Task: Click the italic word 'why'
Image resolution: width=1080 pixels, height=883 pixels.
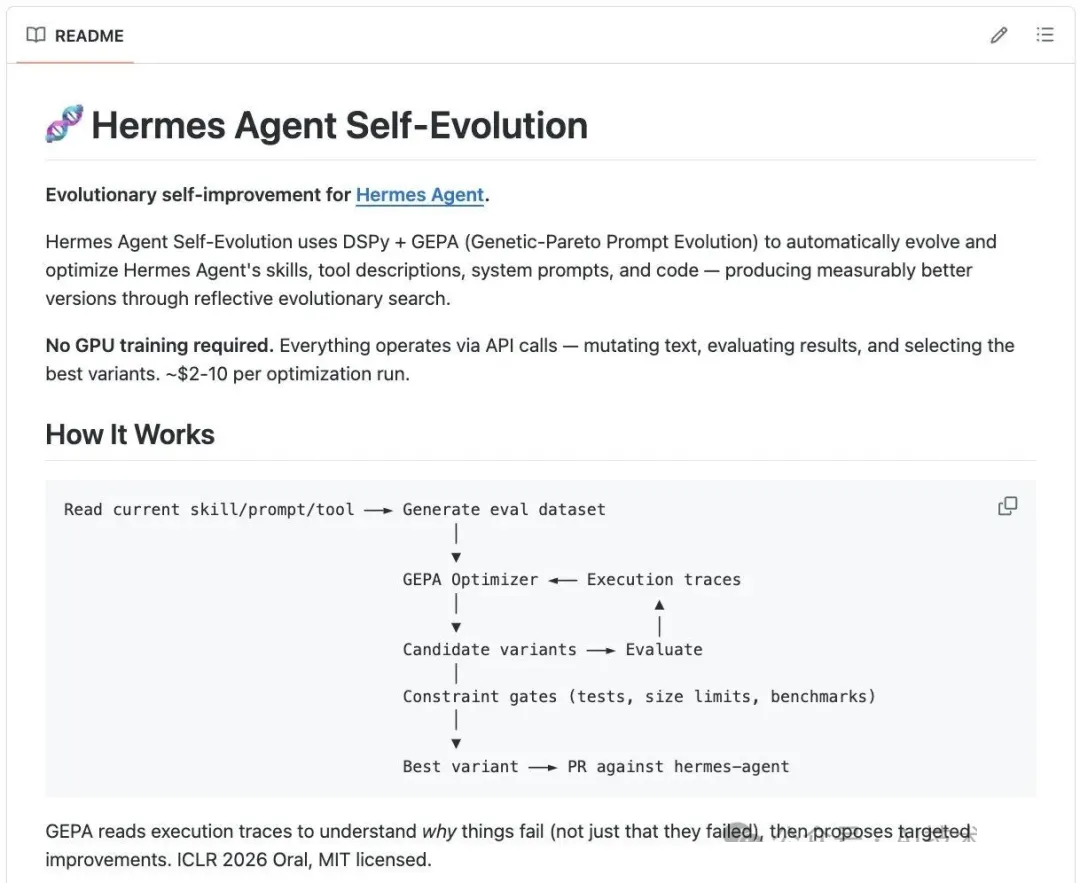Action: pyautogui.click(x=439, y=832)
